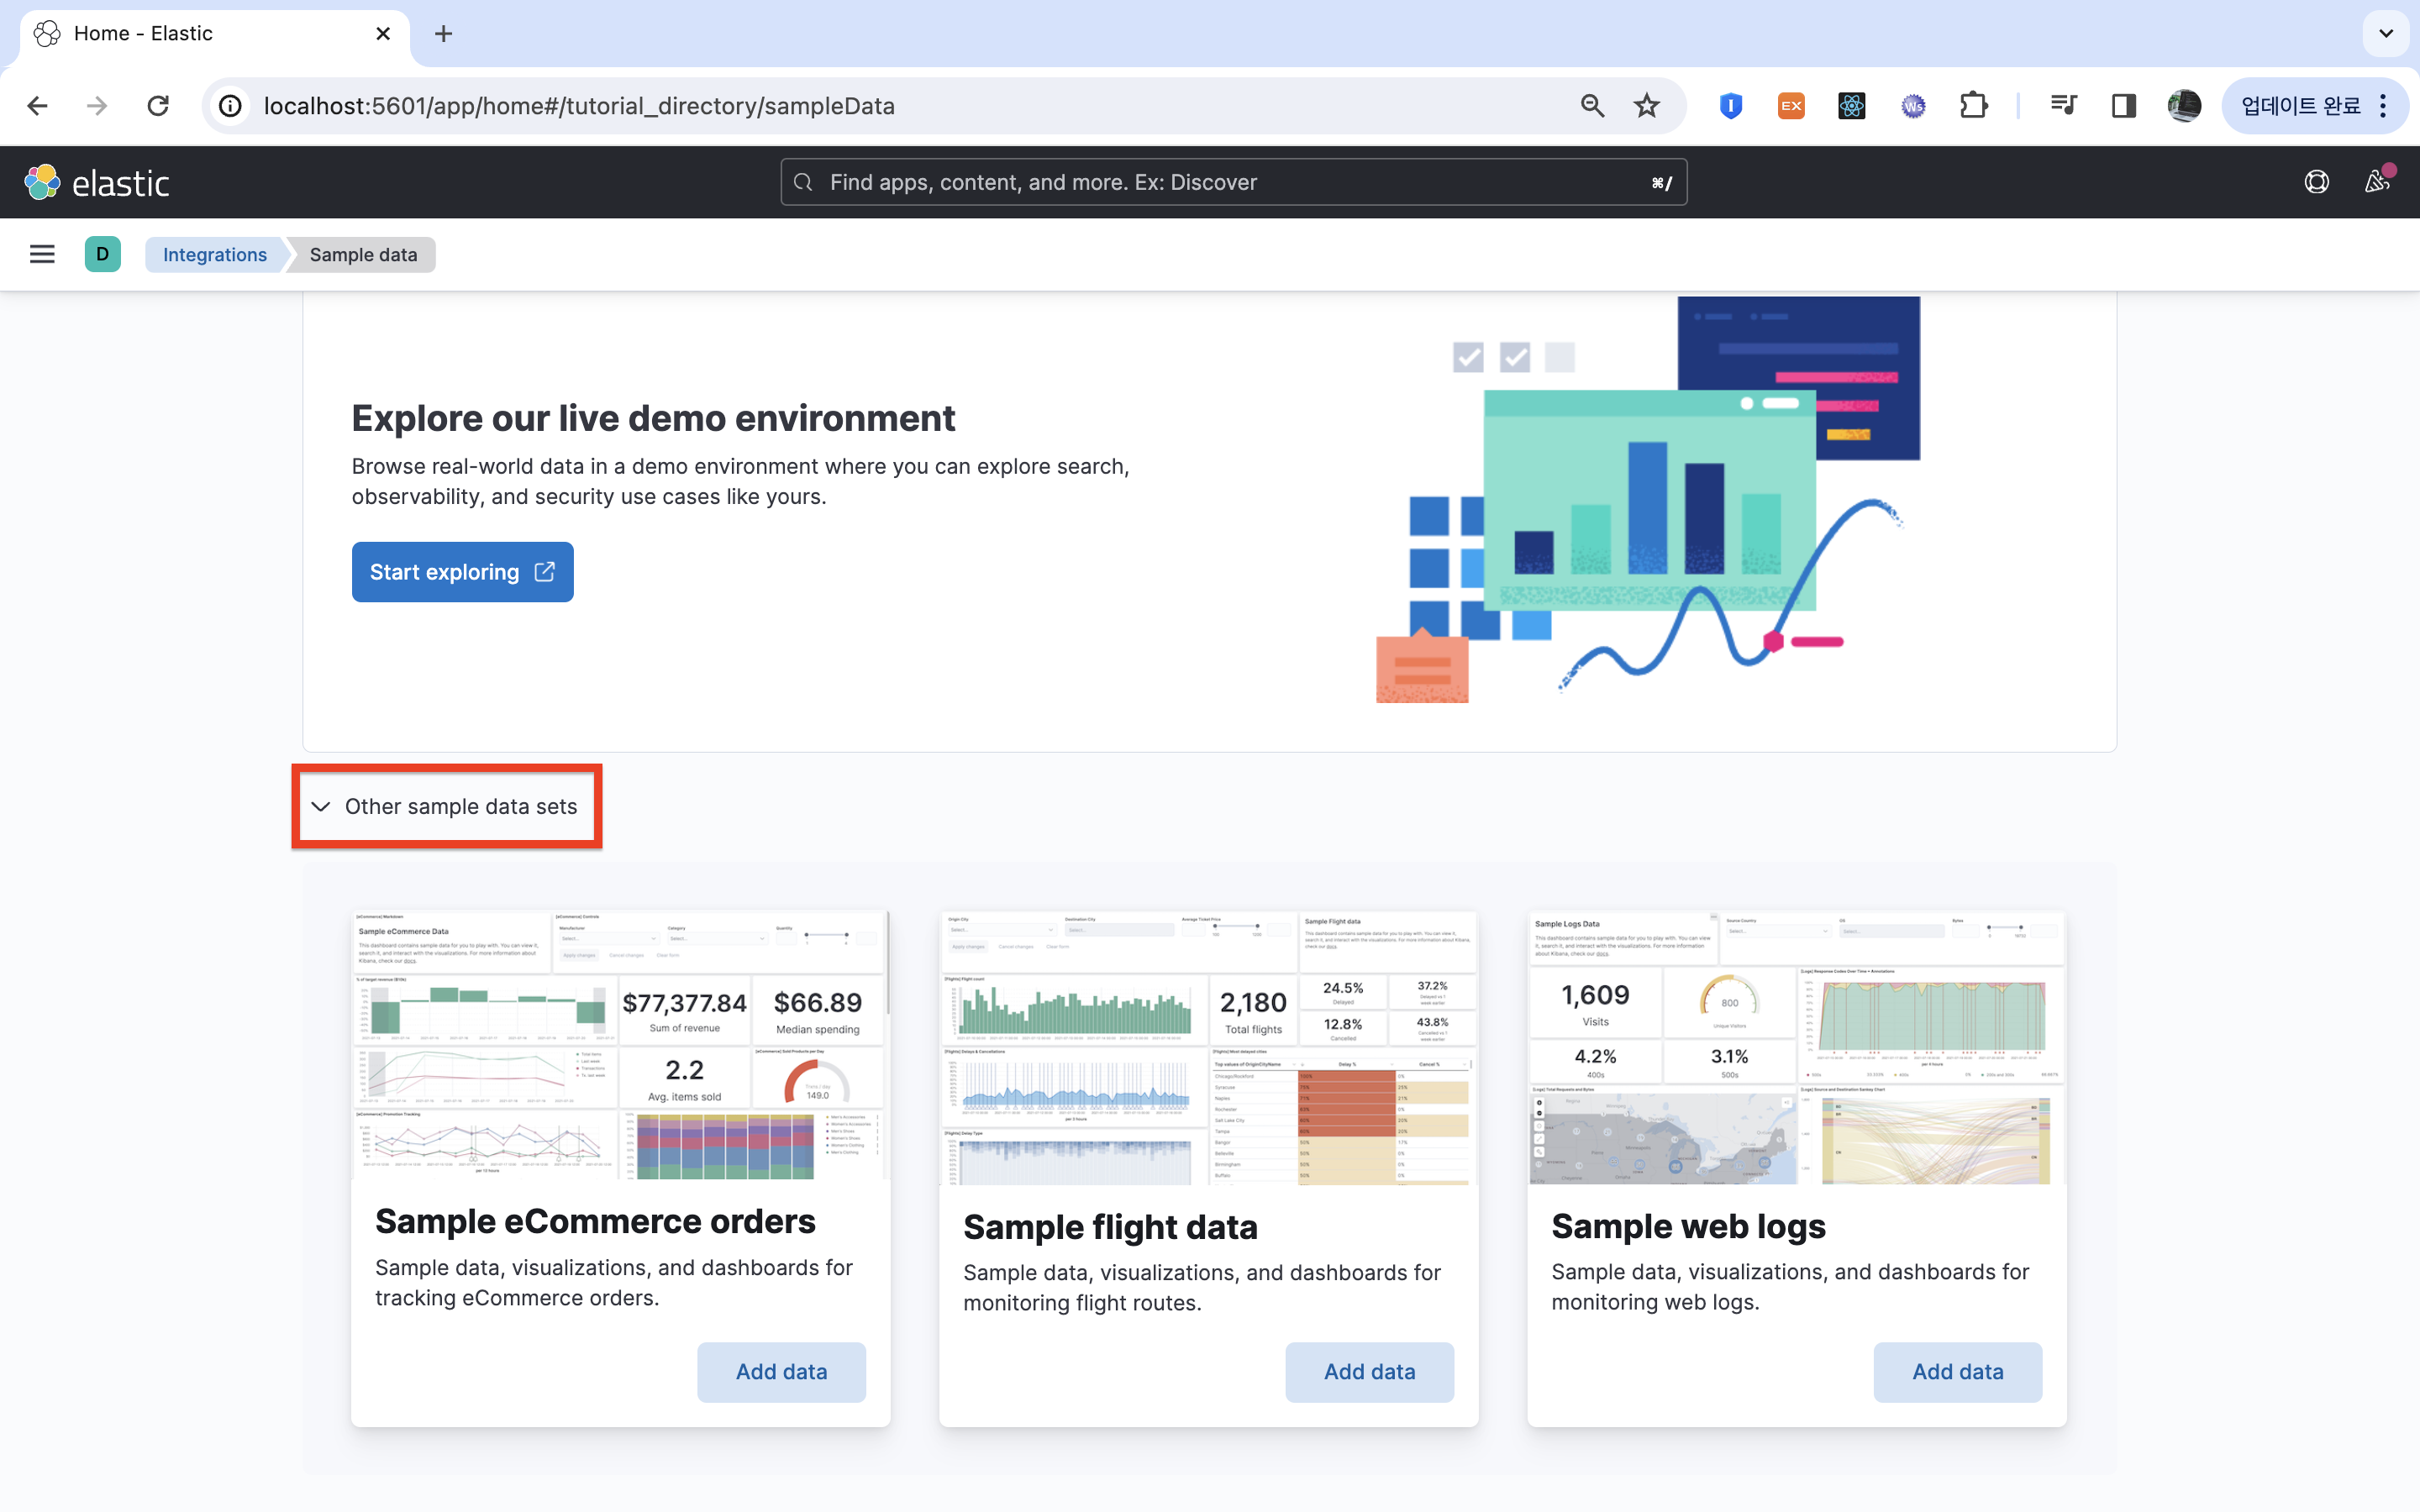Open the help menu lifebuoy icon
2420x1512 pixels.
point(2316,182)
